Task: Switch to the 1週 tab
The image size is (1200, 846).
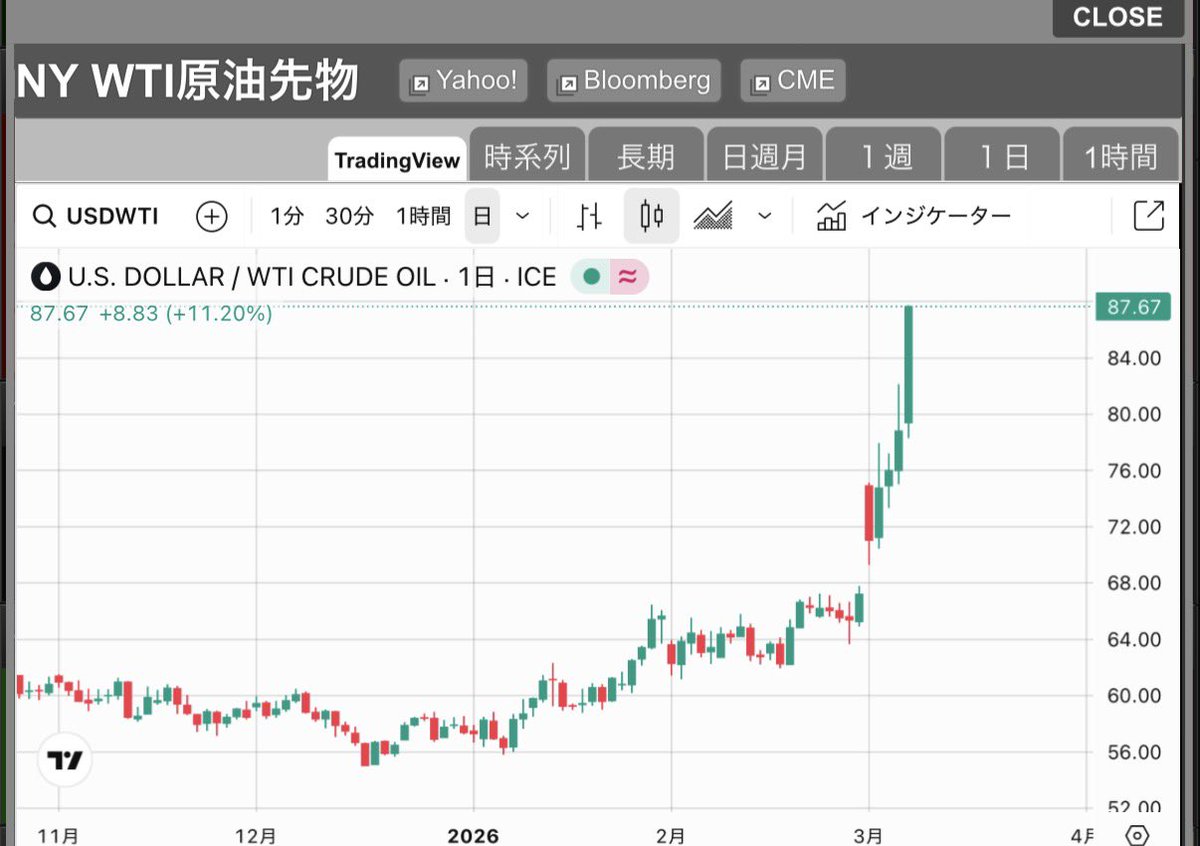Action: tap(883, 156)
